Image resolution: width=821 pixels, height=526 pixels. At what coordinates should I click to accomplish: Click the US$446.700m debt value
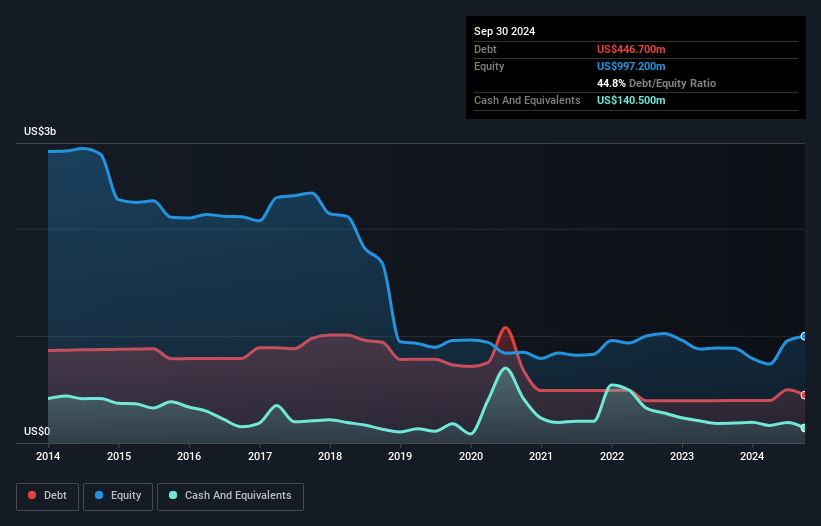(631, 49)
